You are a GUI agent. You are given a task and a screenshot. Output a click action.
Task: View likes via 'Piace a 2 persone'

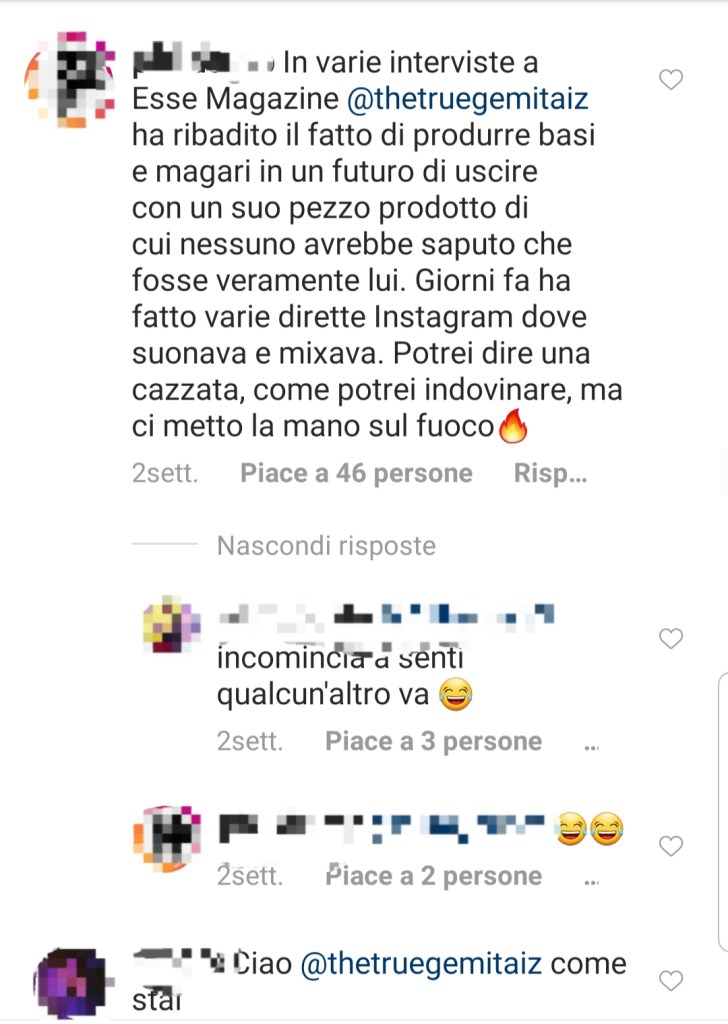click(x=434, y=876)
